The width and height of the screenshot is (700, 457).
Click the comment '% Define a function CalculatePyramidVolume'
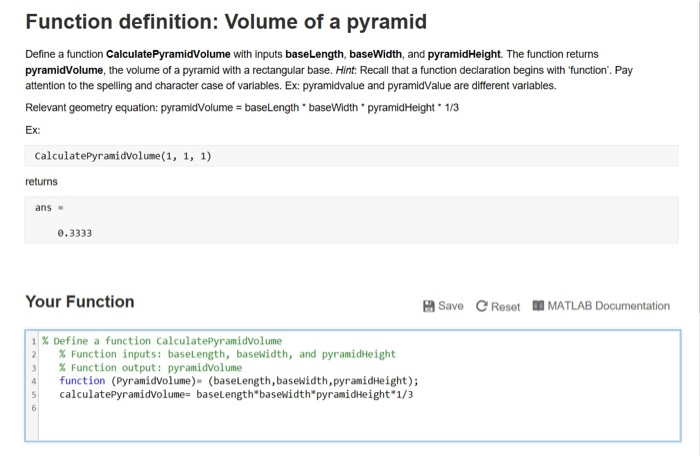coord(162,341)
